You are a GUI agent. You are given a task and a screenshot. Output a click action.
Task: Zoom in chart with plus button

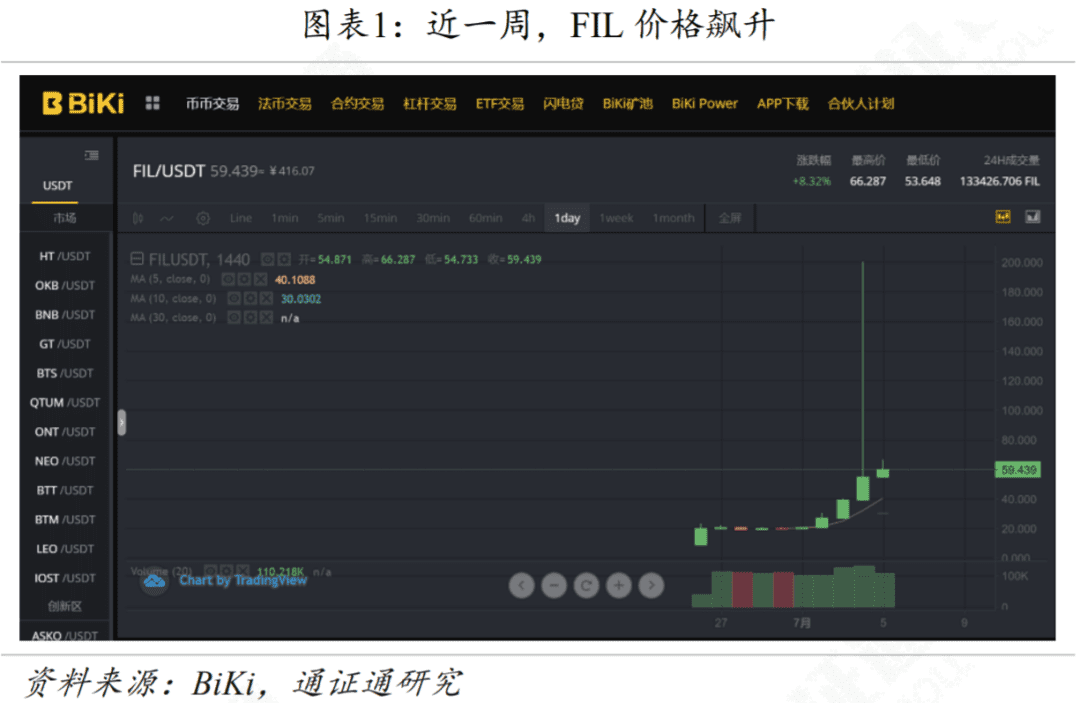click(619, 585)
